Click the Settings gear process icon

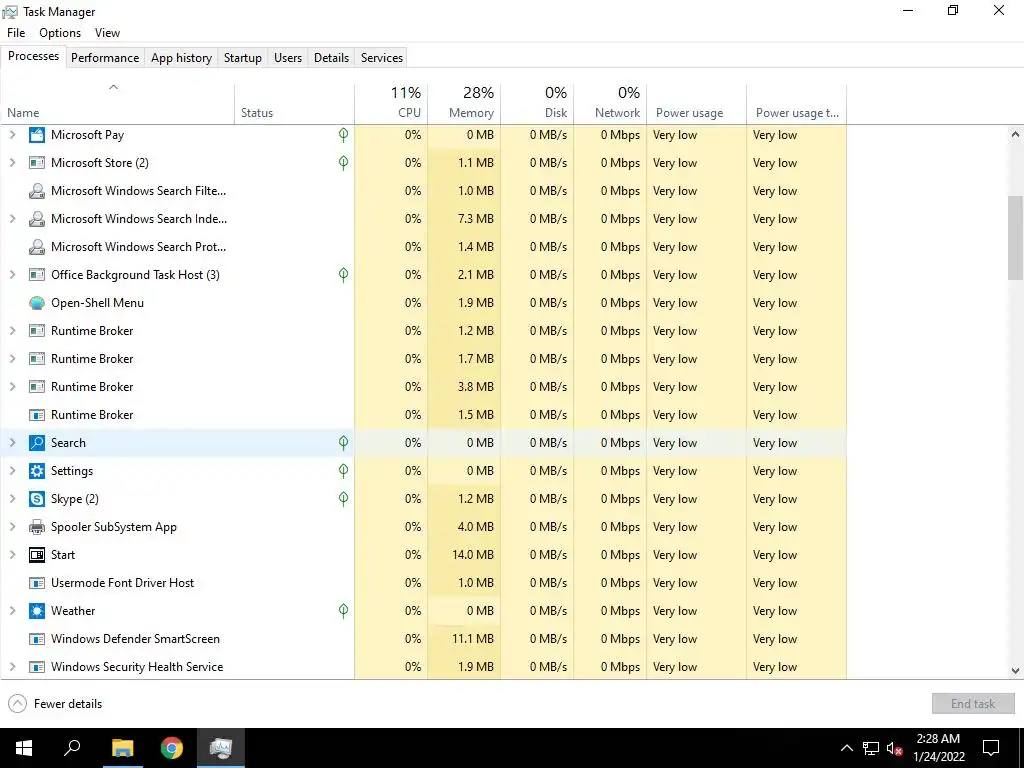pyautogui.click(x=37, y=471)
